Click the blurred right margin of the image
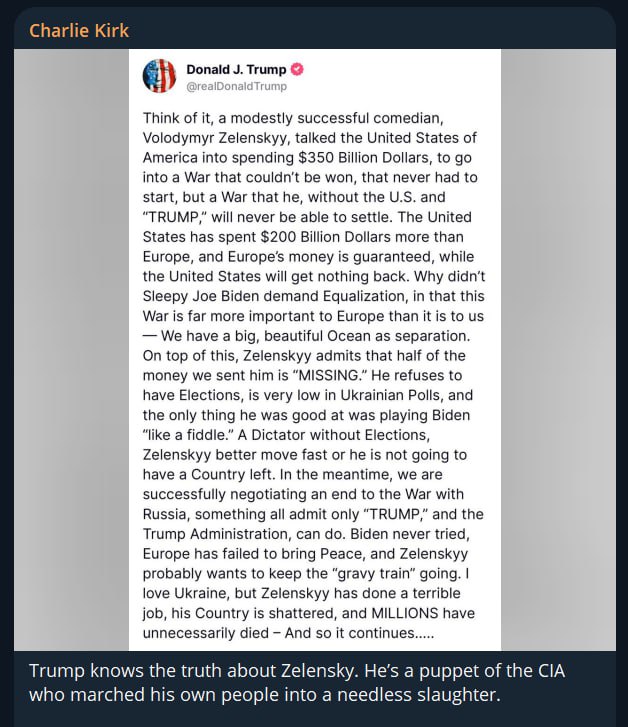Screen dimensions: 628x727 click(562, 350)
